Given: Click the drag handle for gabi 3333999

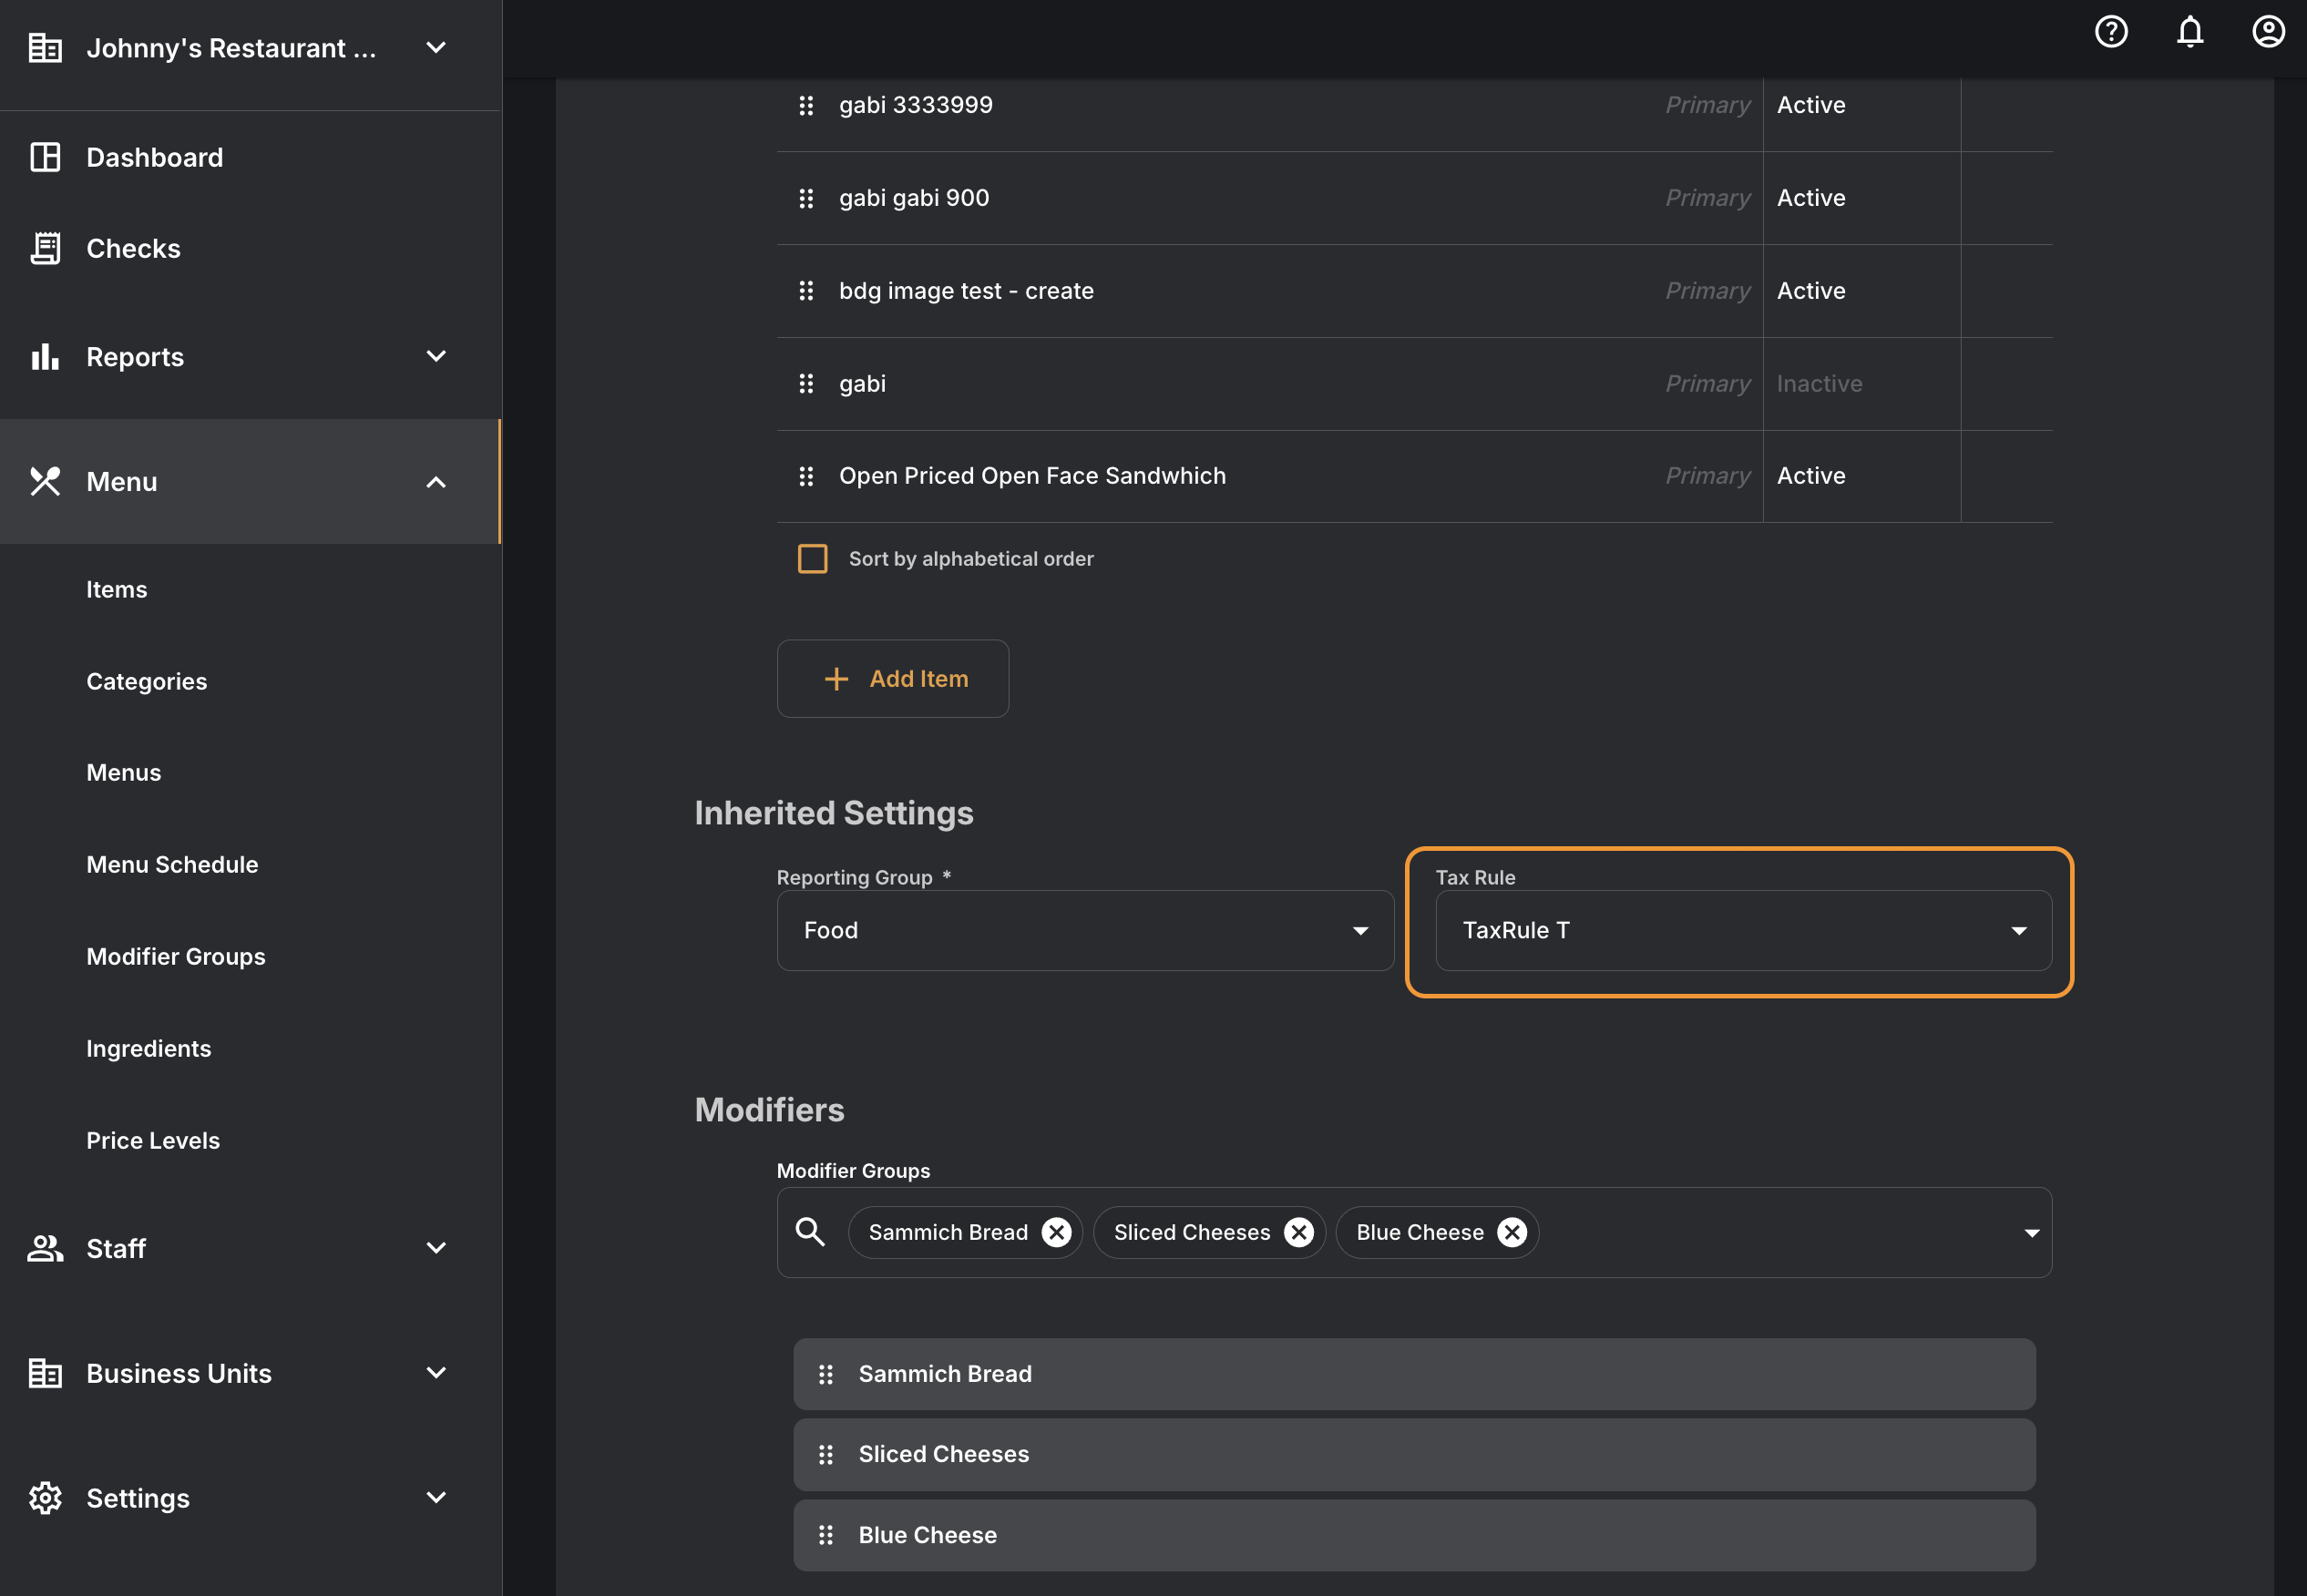Looking at the screenshot, I should click(x=806, y=105).
